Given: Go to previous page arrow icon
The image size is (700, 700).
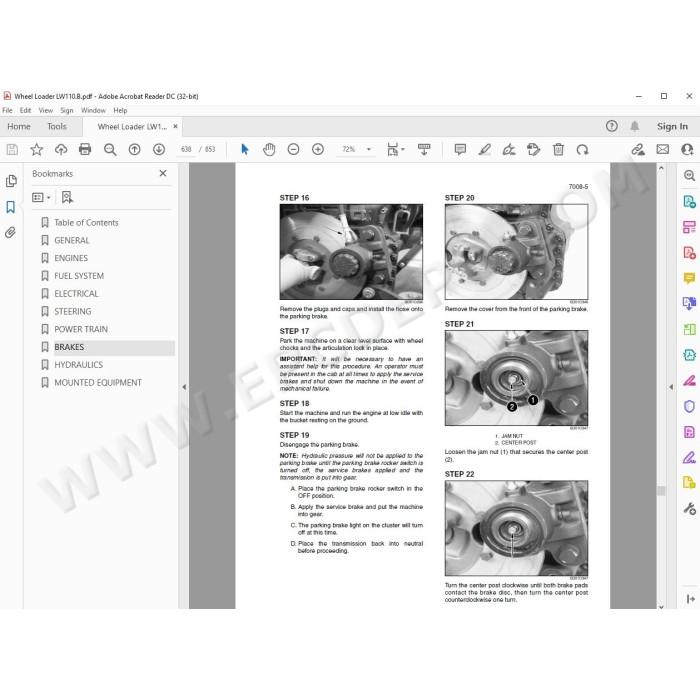Looking at the screenshot, I should point(134,150).
